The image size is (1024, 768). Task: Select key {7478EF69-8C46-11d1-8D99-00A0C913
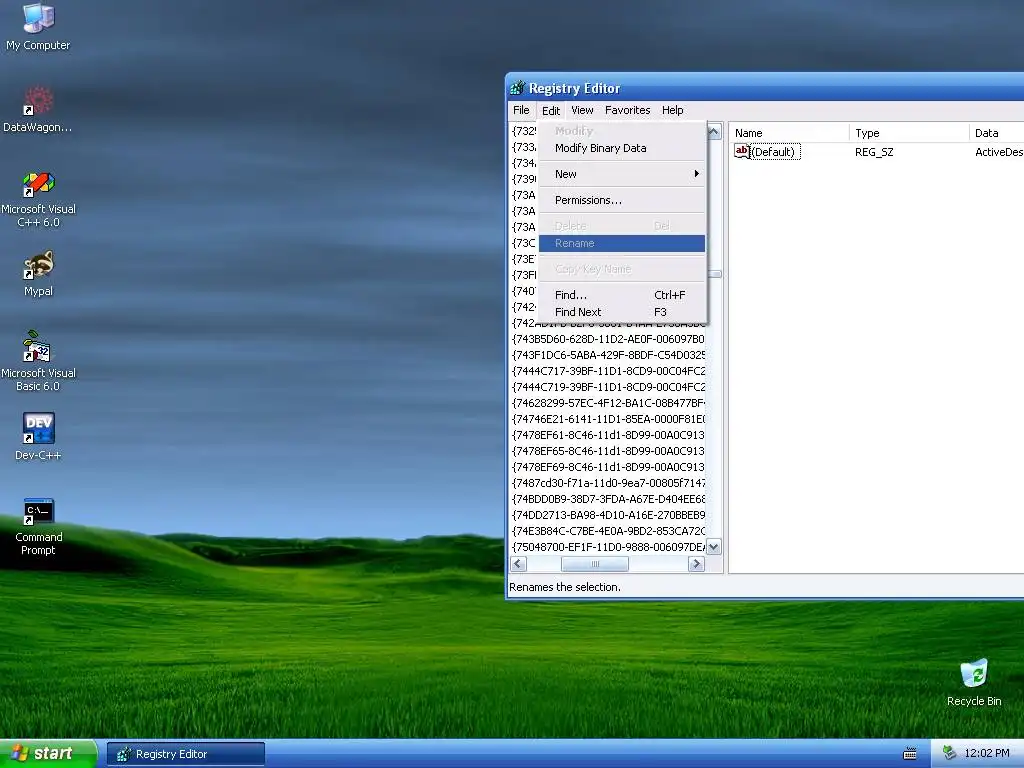coord(608,467)
